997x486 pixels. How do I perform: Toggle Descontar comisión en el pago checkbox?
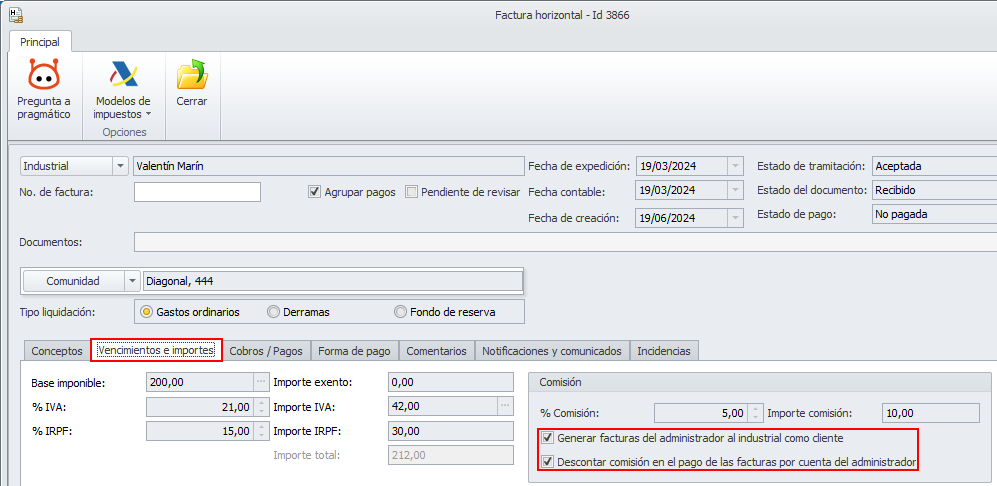pyautogui.click(x=546, y=462)
